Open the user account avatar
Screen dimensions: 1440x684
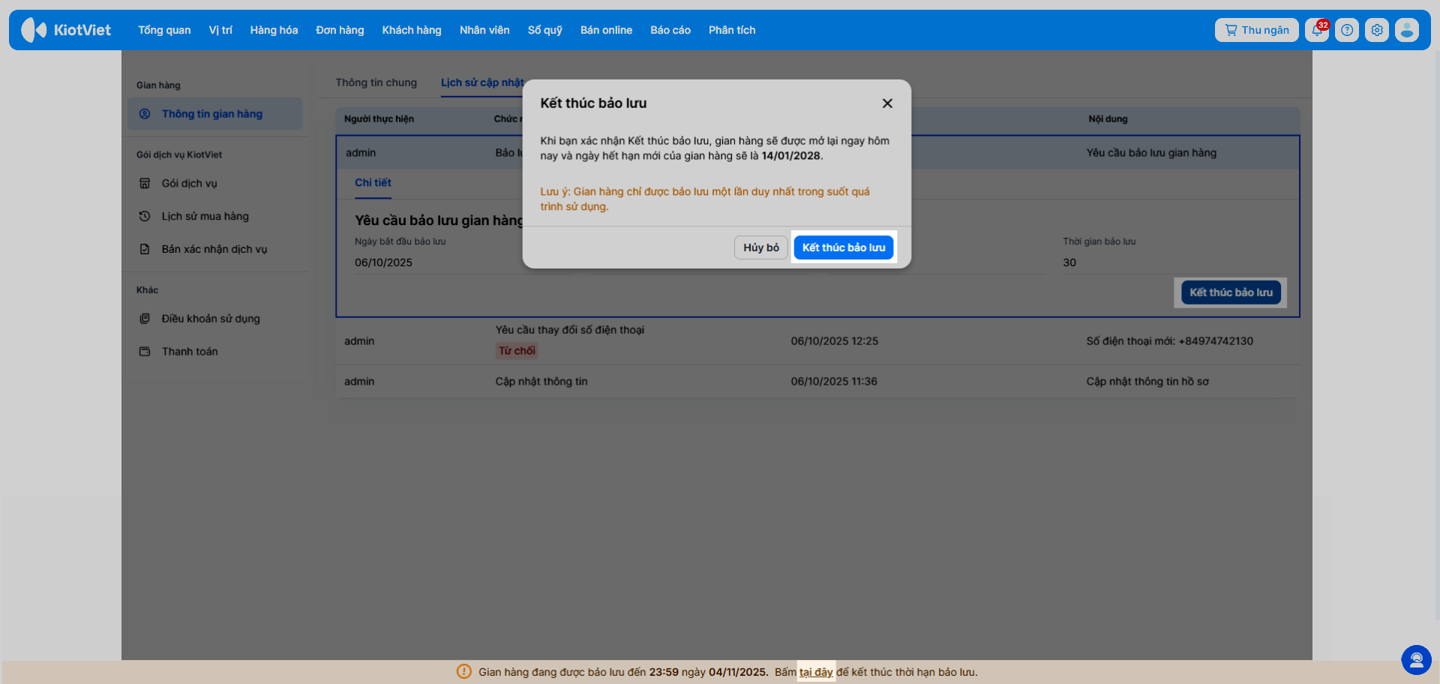point(1407,30)
